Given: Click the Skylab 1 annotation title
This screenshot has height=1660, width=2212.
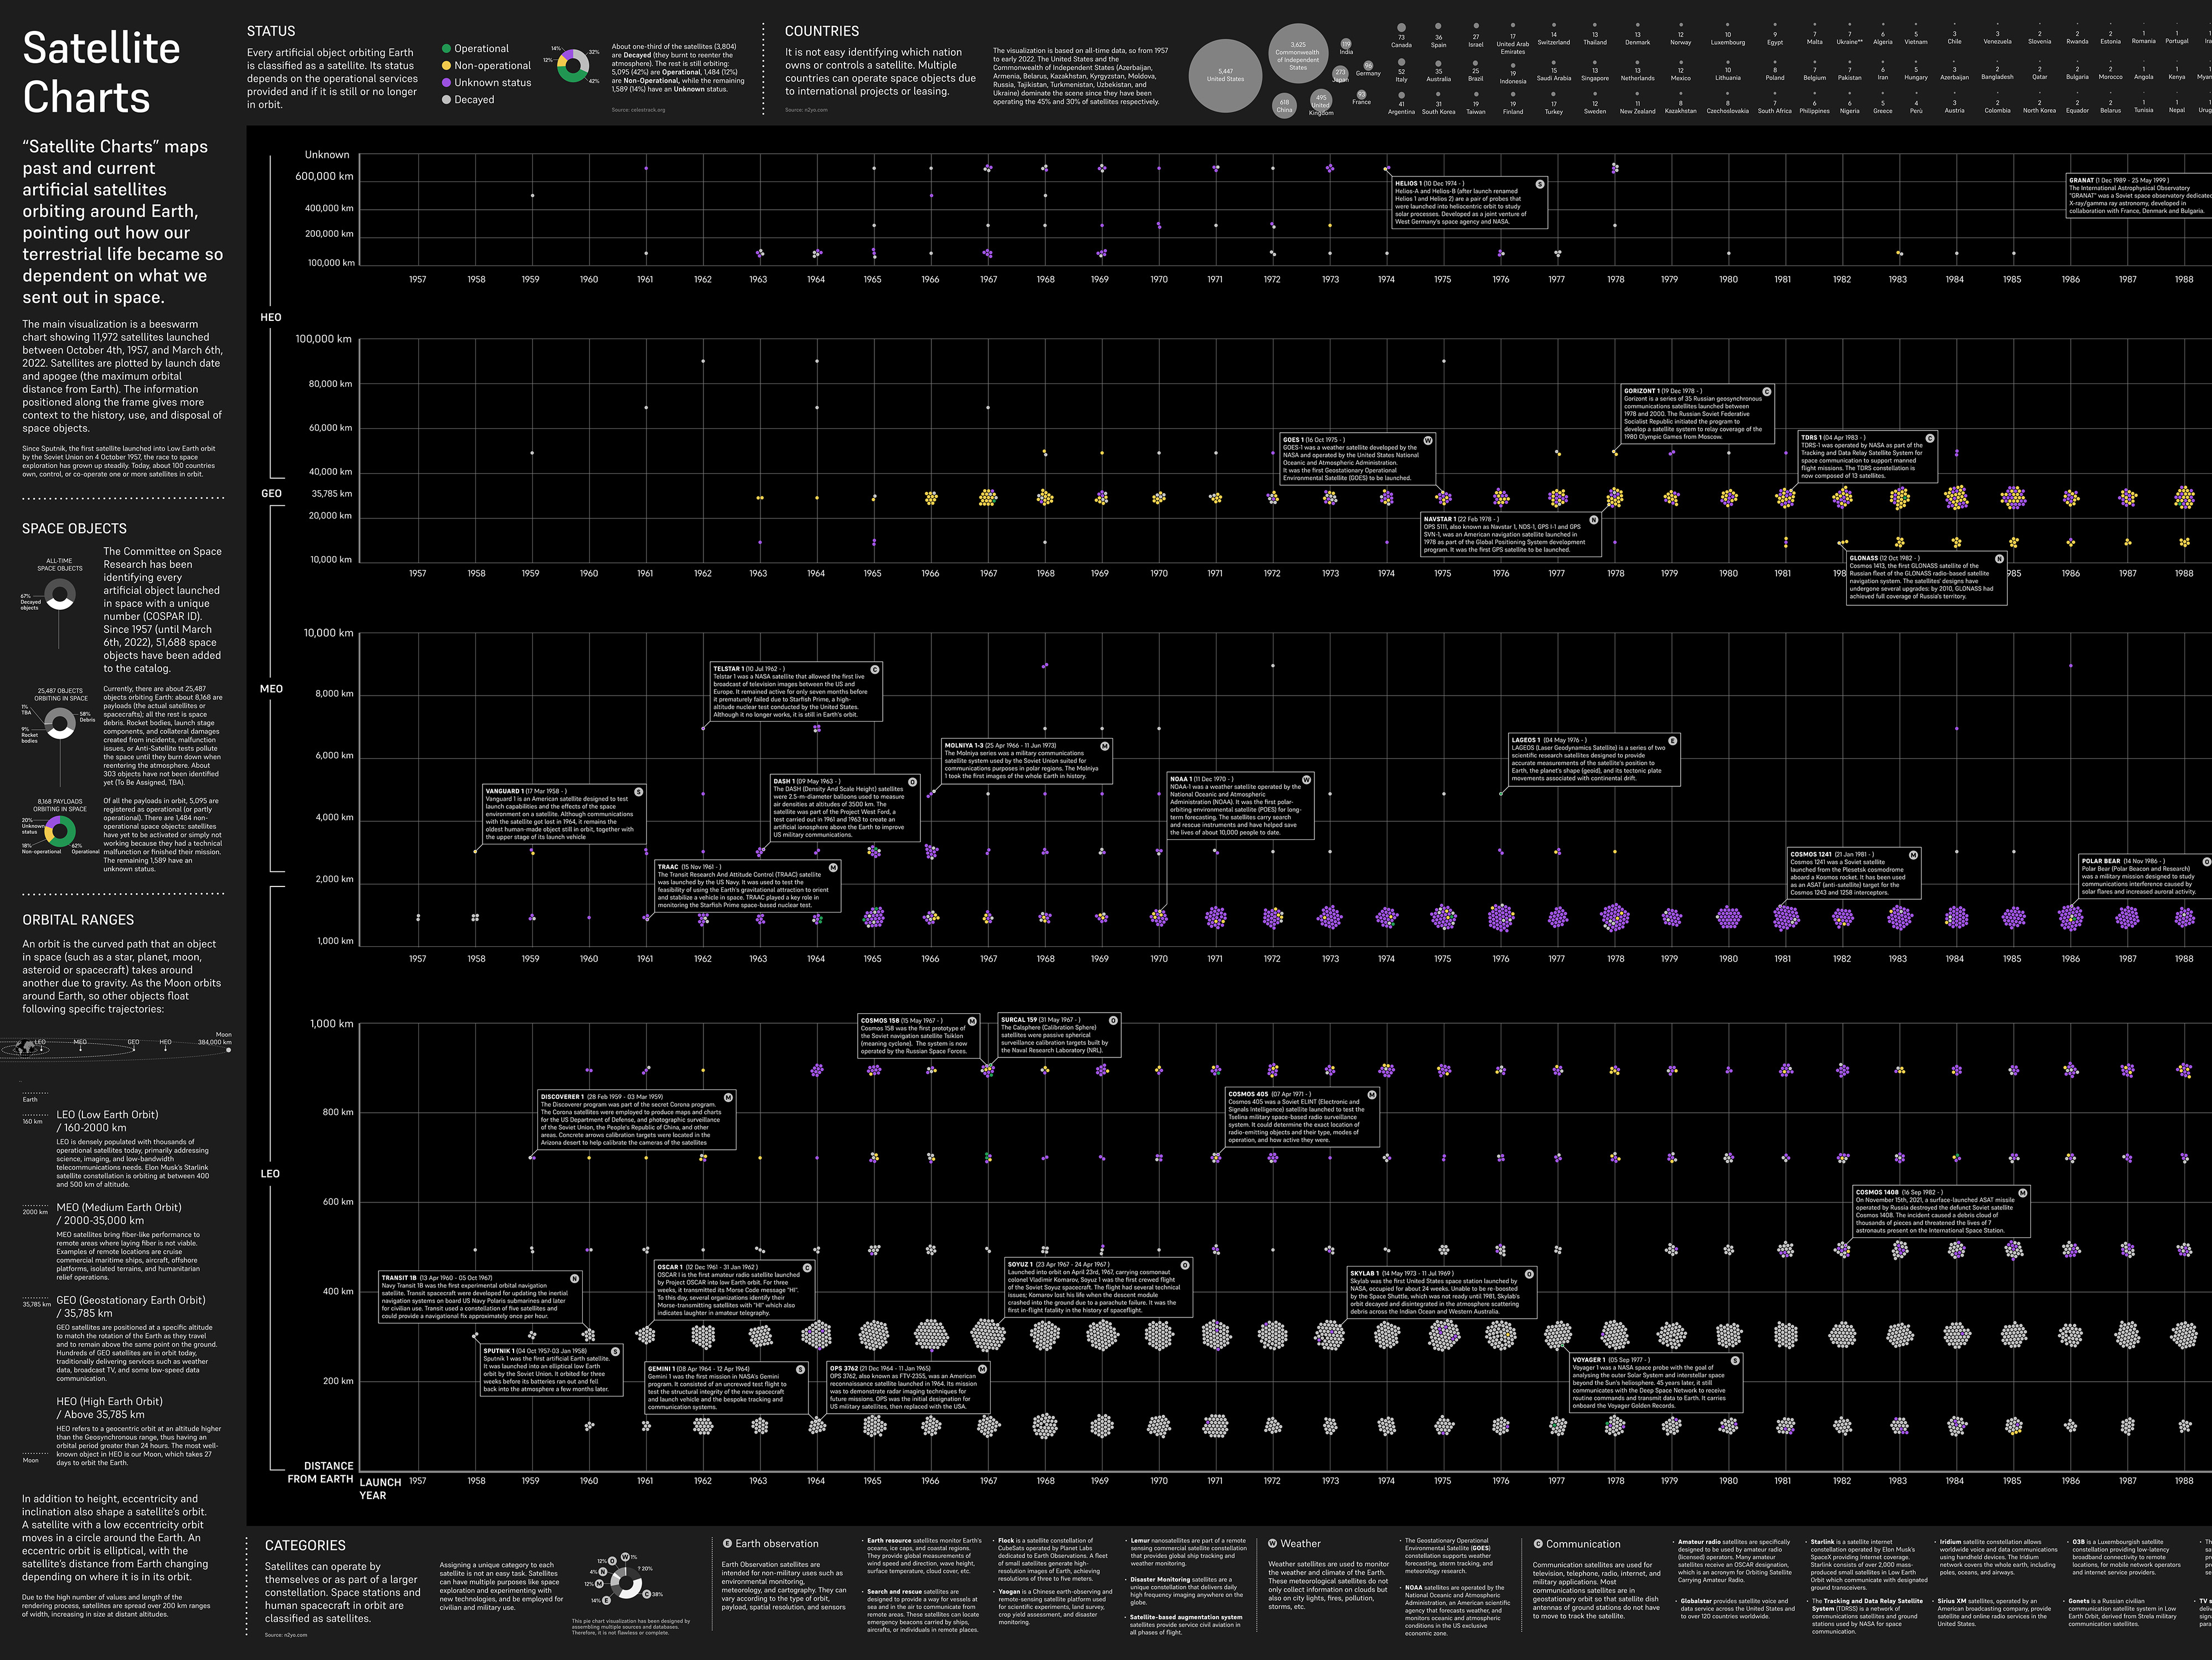Looking at the screenshot, I should point(1365,1274).
